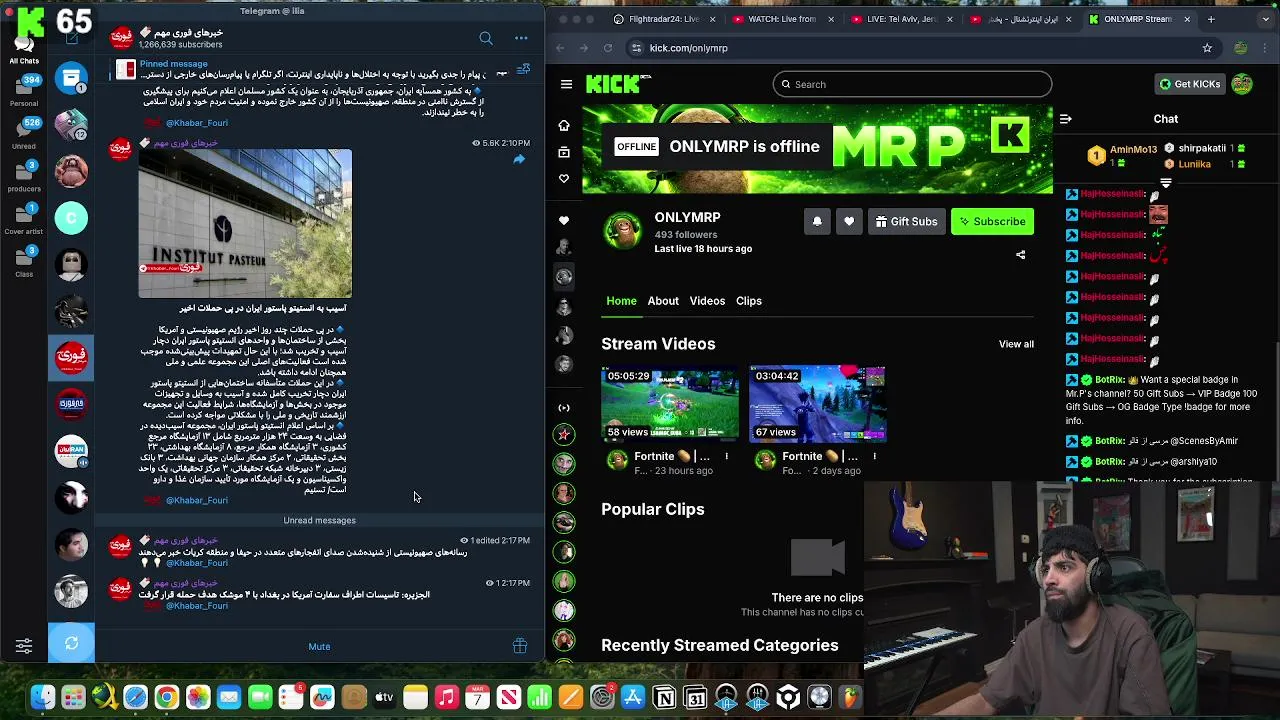Image resolution: width=1280 pixels, height=720 pixels.
Task: Toggle notification bell for ONLYMRP
Action: coord(817,222)
